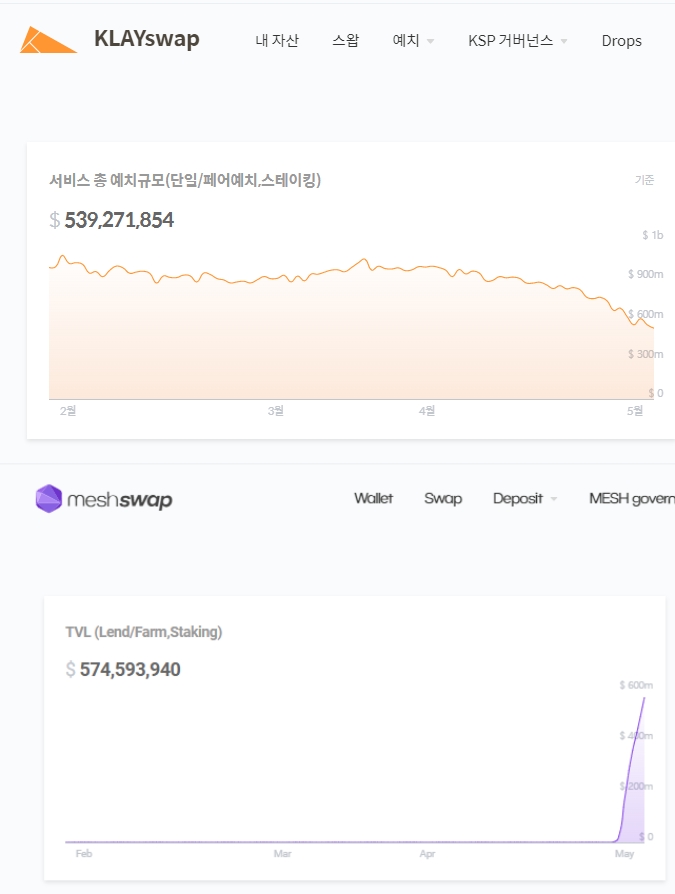Click the Mar axis label
The width and height of the screenshot is (675, 894).
pyautogui.click(x=283, y=854)
